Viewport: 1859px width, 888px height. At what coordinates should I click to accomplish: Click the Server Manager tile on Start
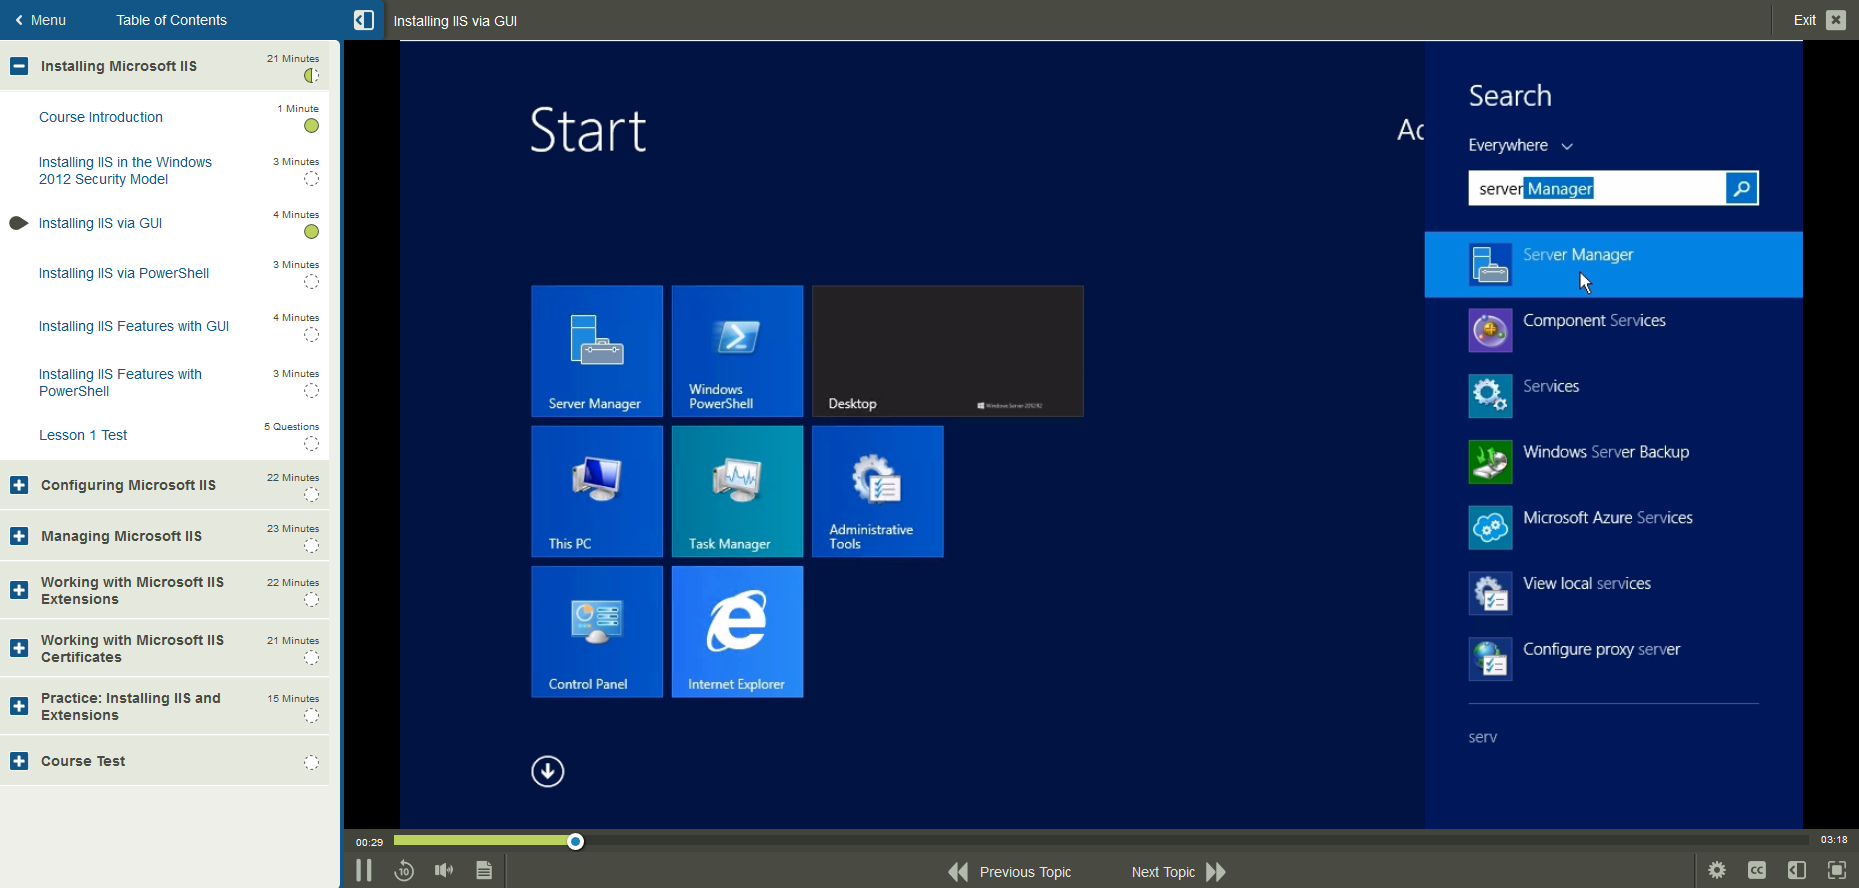coord(597,351)
